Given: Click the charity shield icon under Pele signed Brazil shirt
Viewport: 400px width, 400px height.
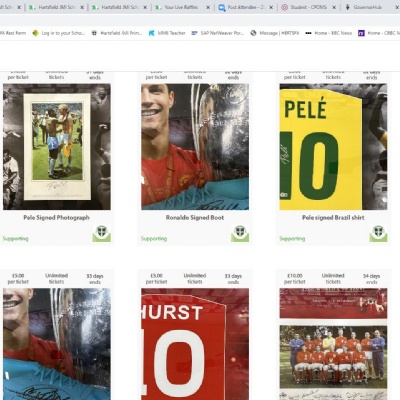Looking at the screenshot, I should [378, 233].
